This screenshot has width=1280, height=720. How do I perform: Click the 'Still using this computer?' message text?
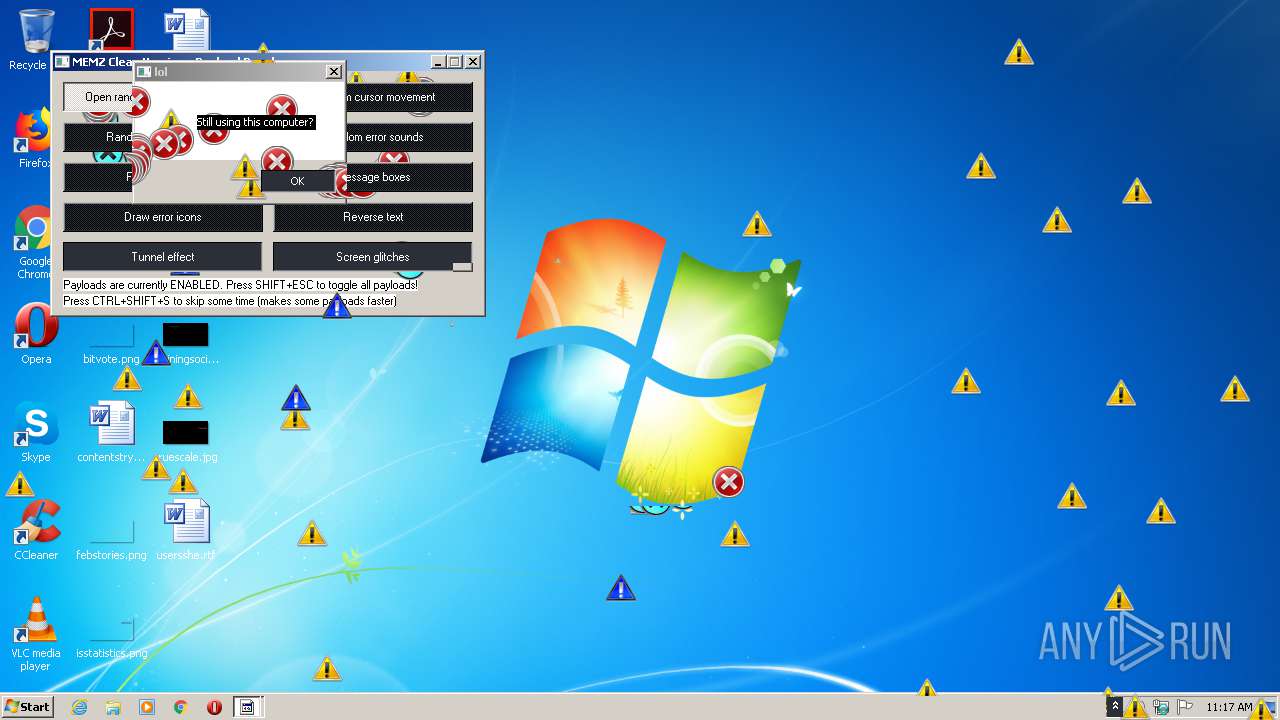point(255,122)
